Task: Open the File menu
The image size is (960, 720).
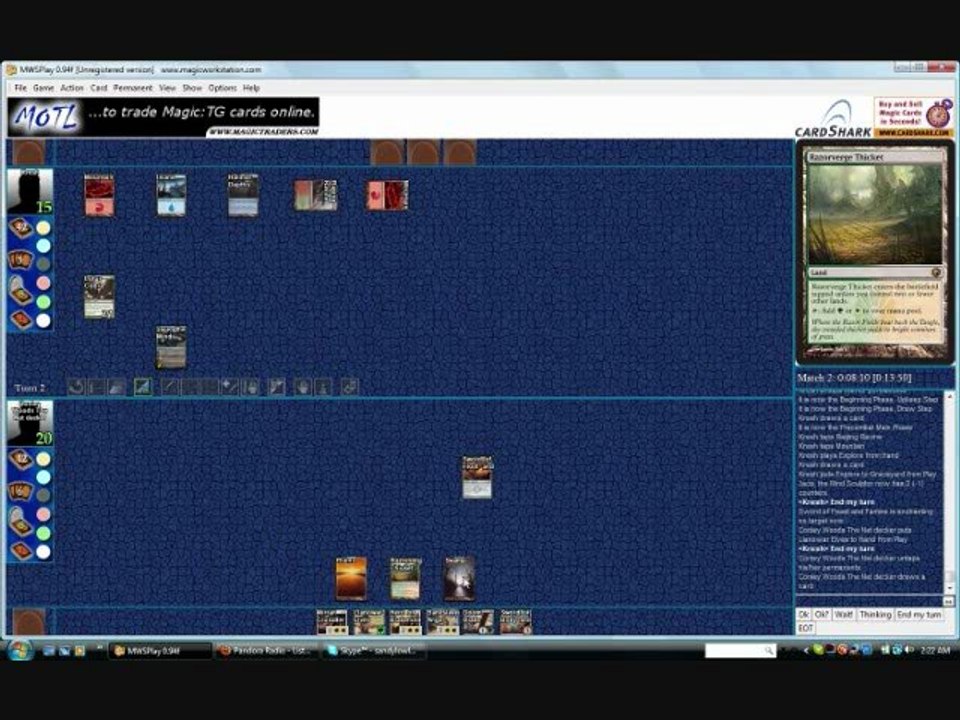Action: pyautogui.click(x=20, y=88)
